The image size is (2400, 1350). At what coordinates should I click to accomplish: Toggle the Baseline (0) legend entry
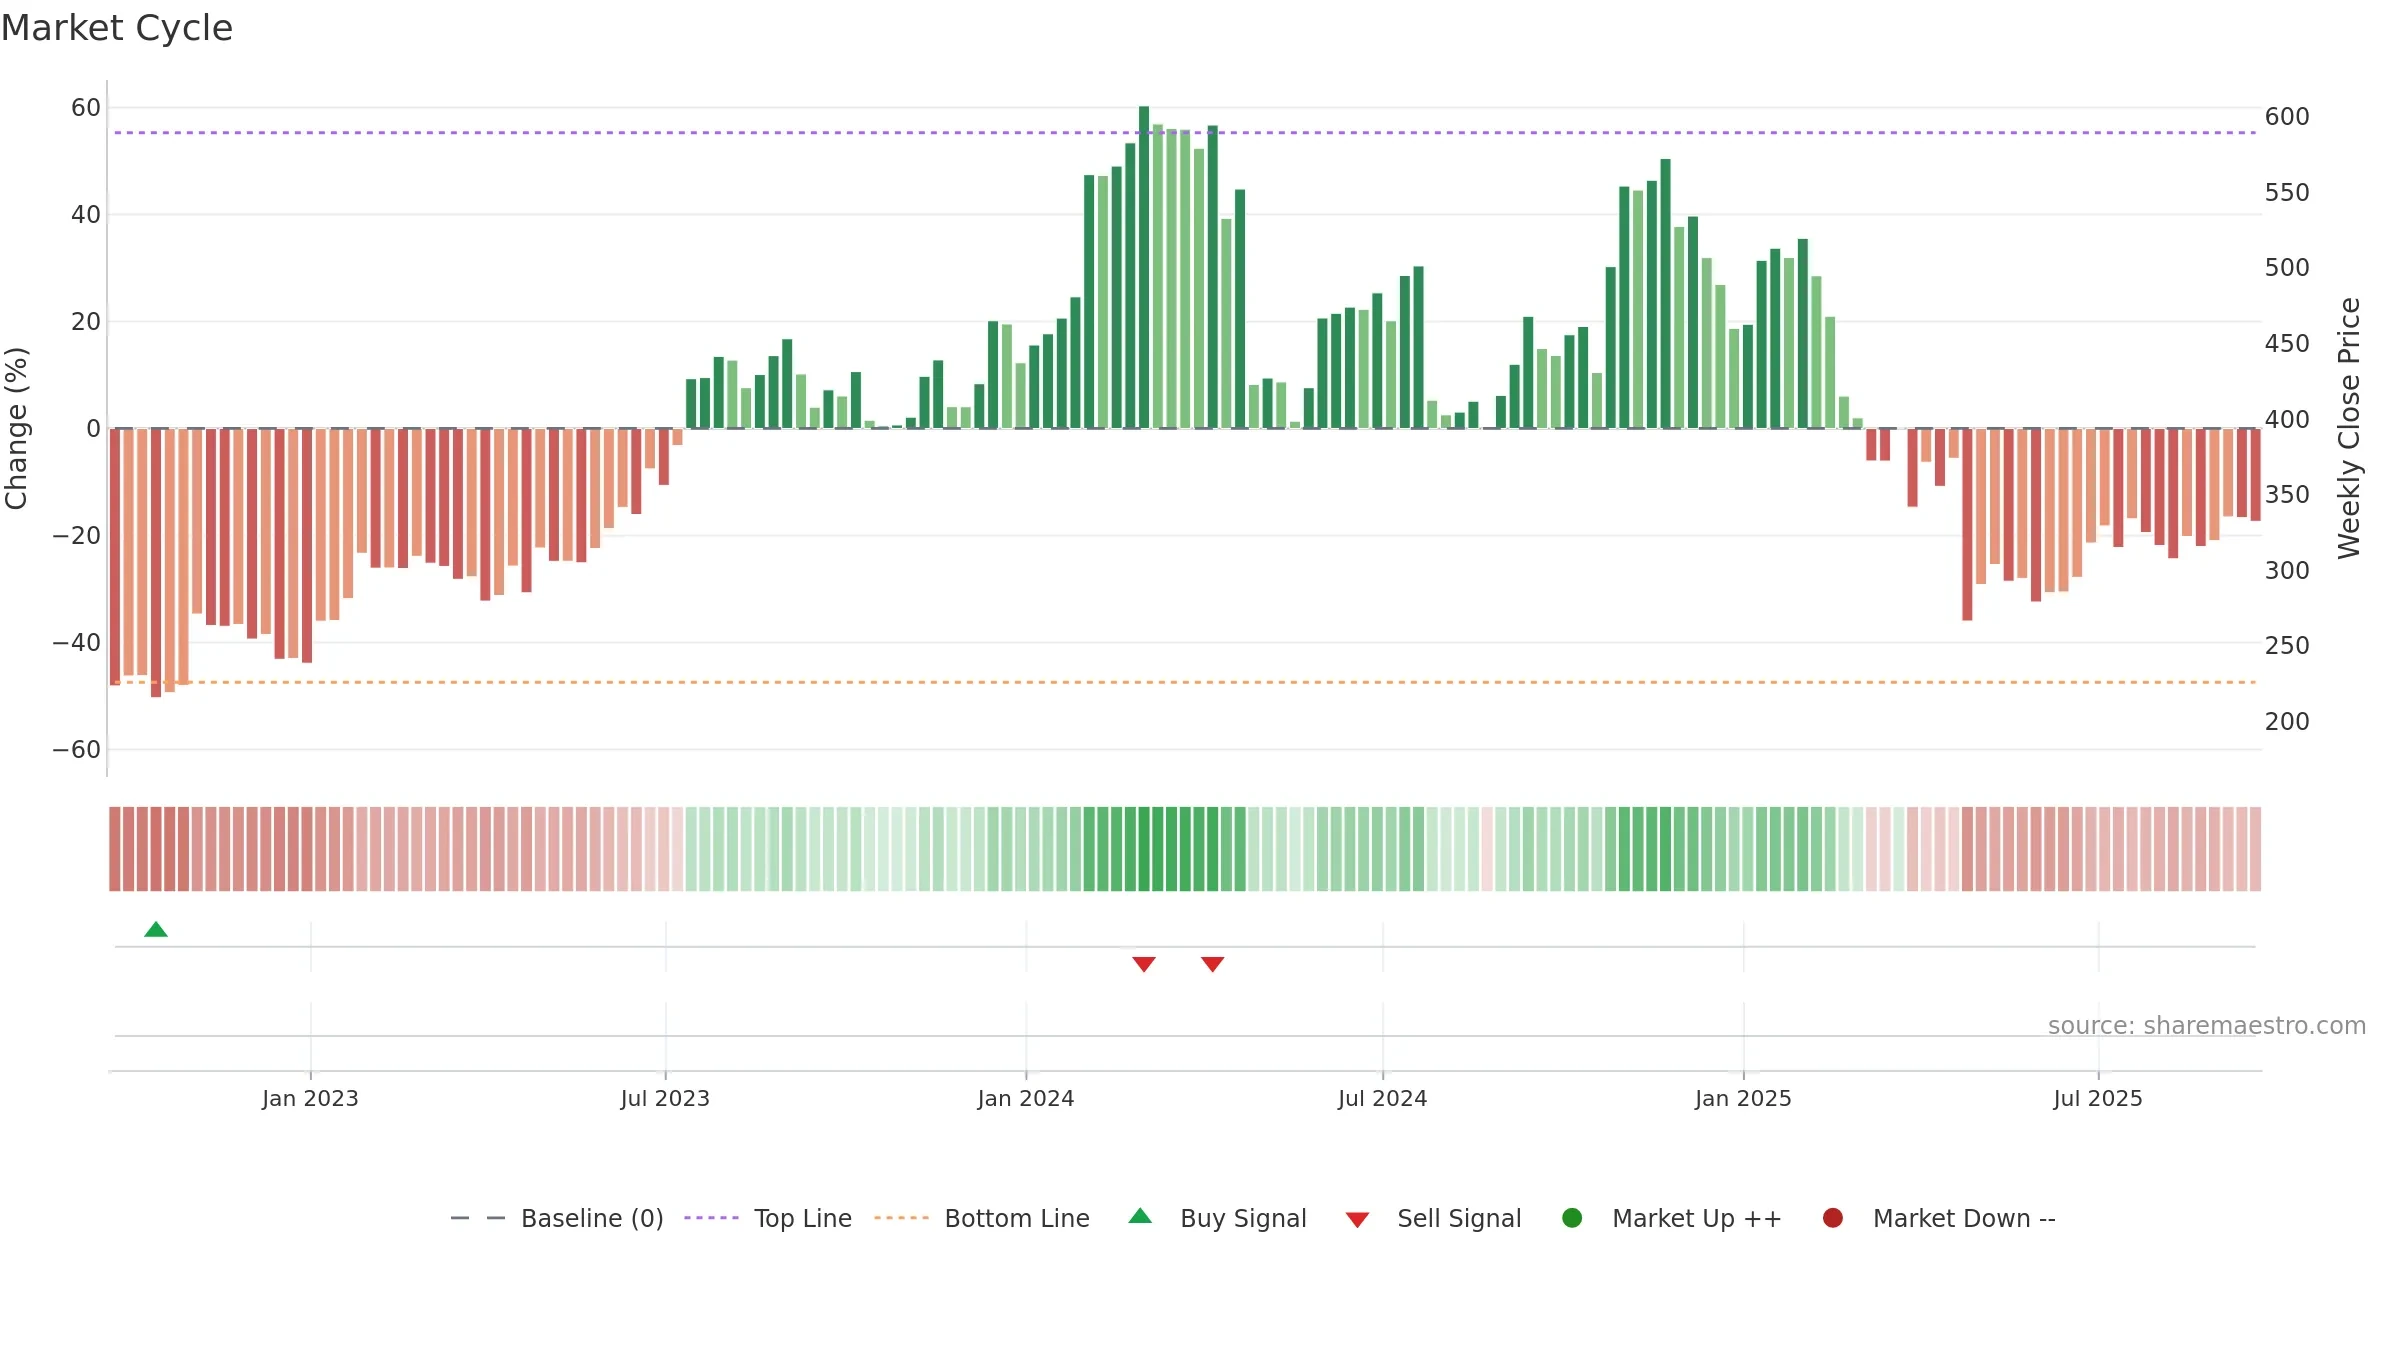tap(557, 1218)
